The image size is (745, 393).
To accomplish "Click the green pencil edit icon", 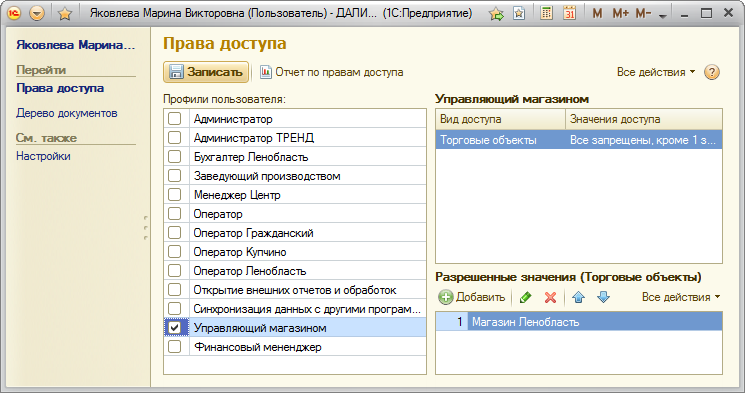I will [x=525, y=297].
